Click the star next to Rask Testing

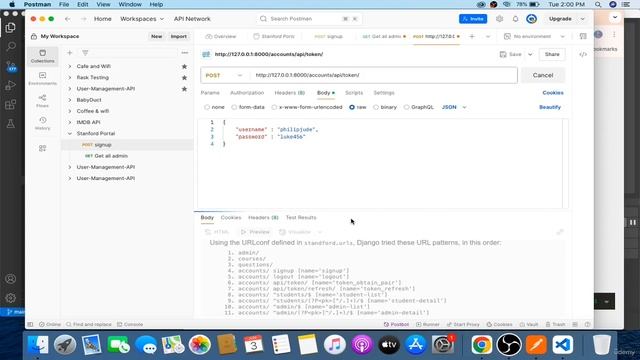coord(184,78)
